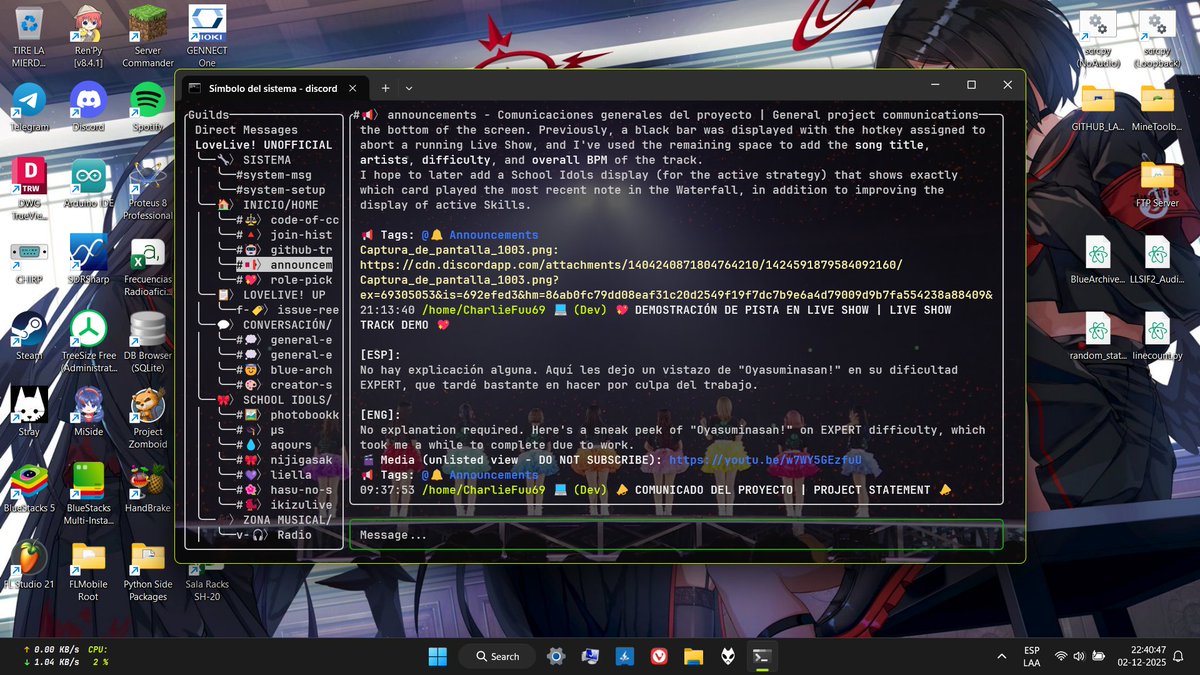Open the #system-setup channel
This screenshot has width=1200, height=675.
pyautogui.click(x=280, y=190)
